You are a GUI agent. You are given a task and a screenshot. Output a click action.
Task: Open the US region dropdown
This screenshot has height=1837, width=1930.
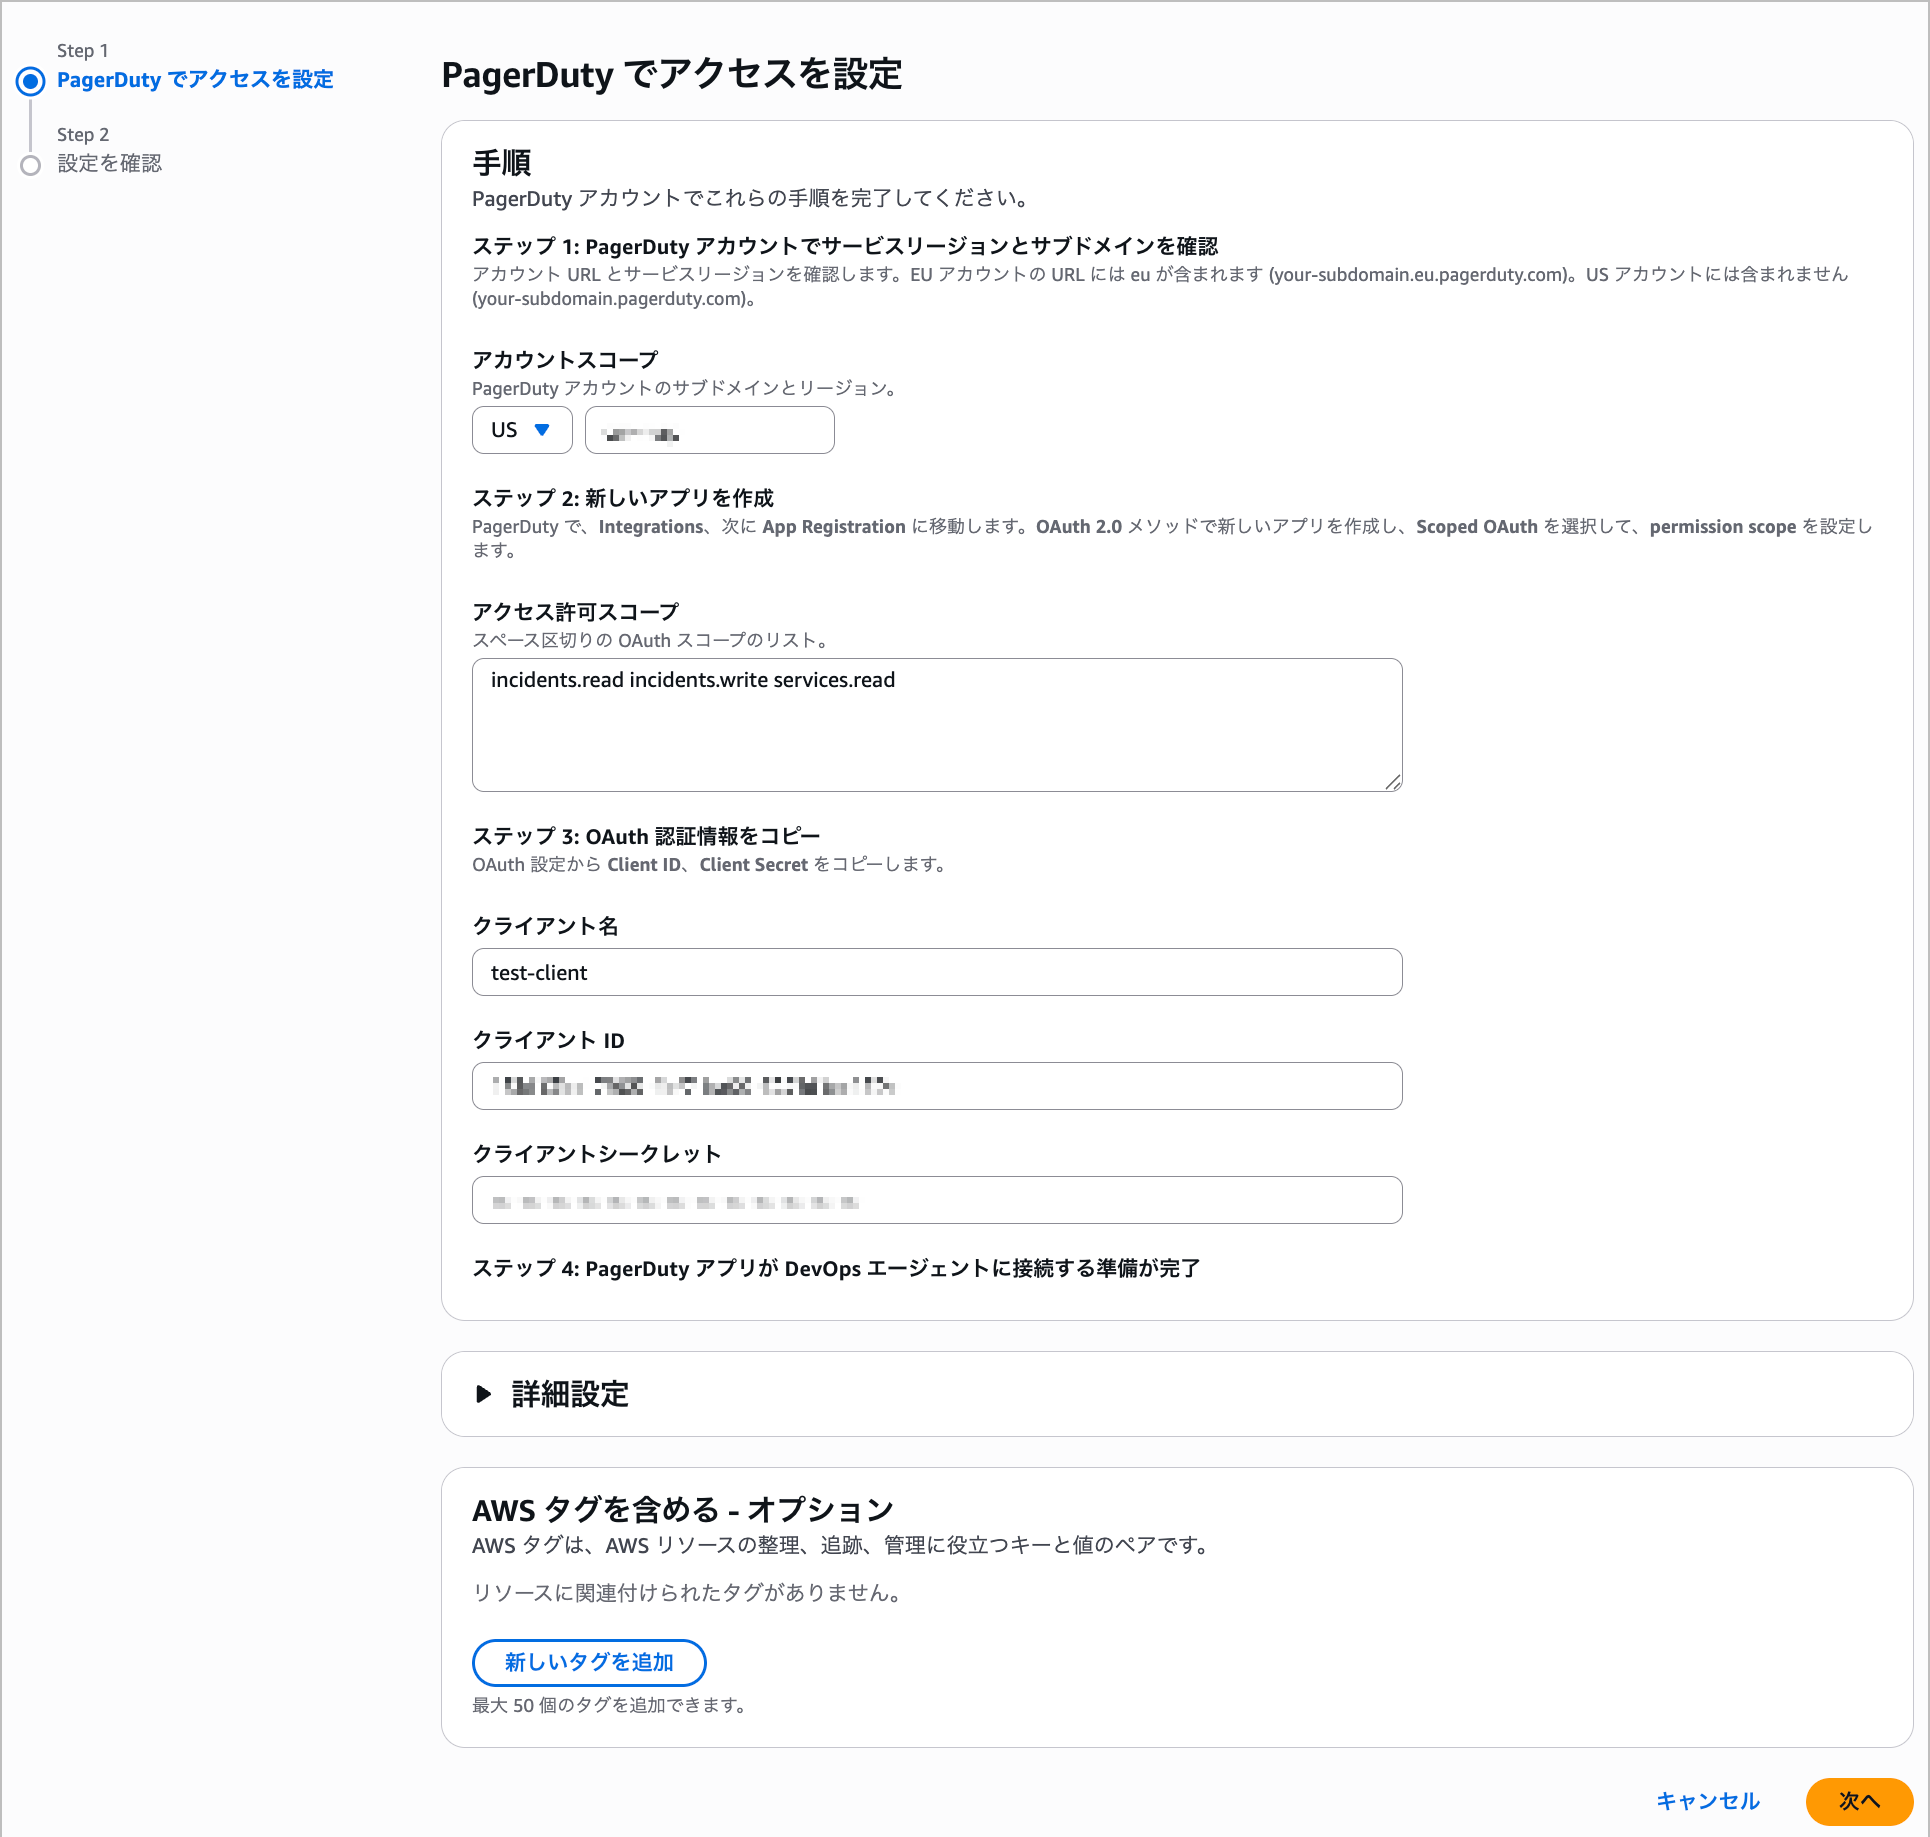[x=521, y=429]
